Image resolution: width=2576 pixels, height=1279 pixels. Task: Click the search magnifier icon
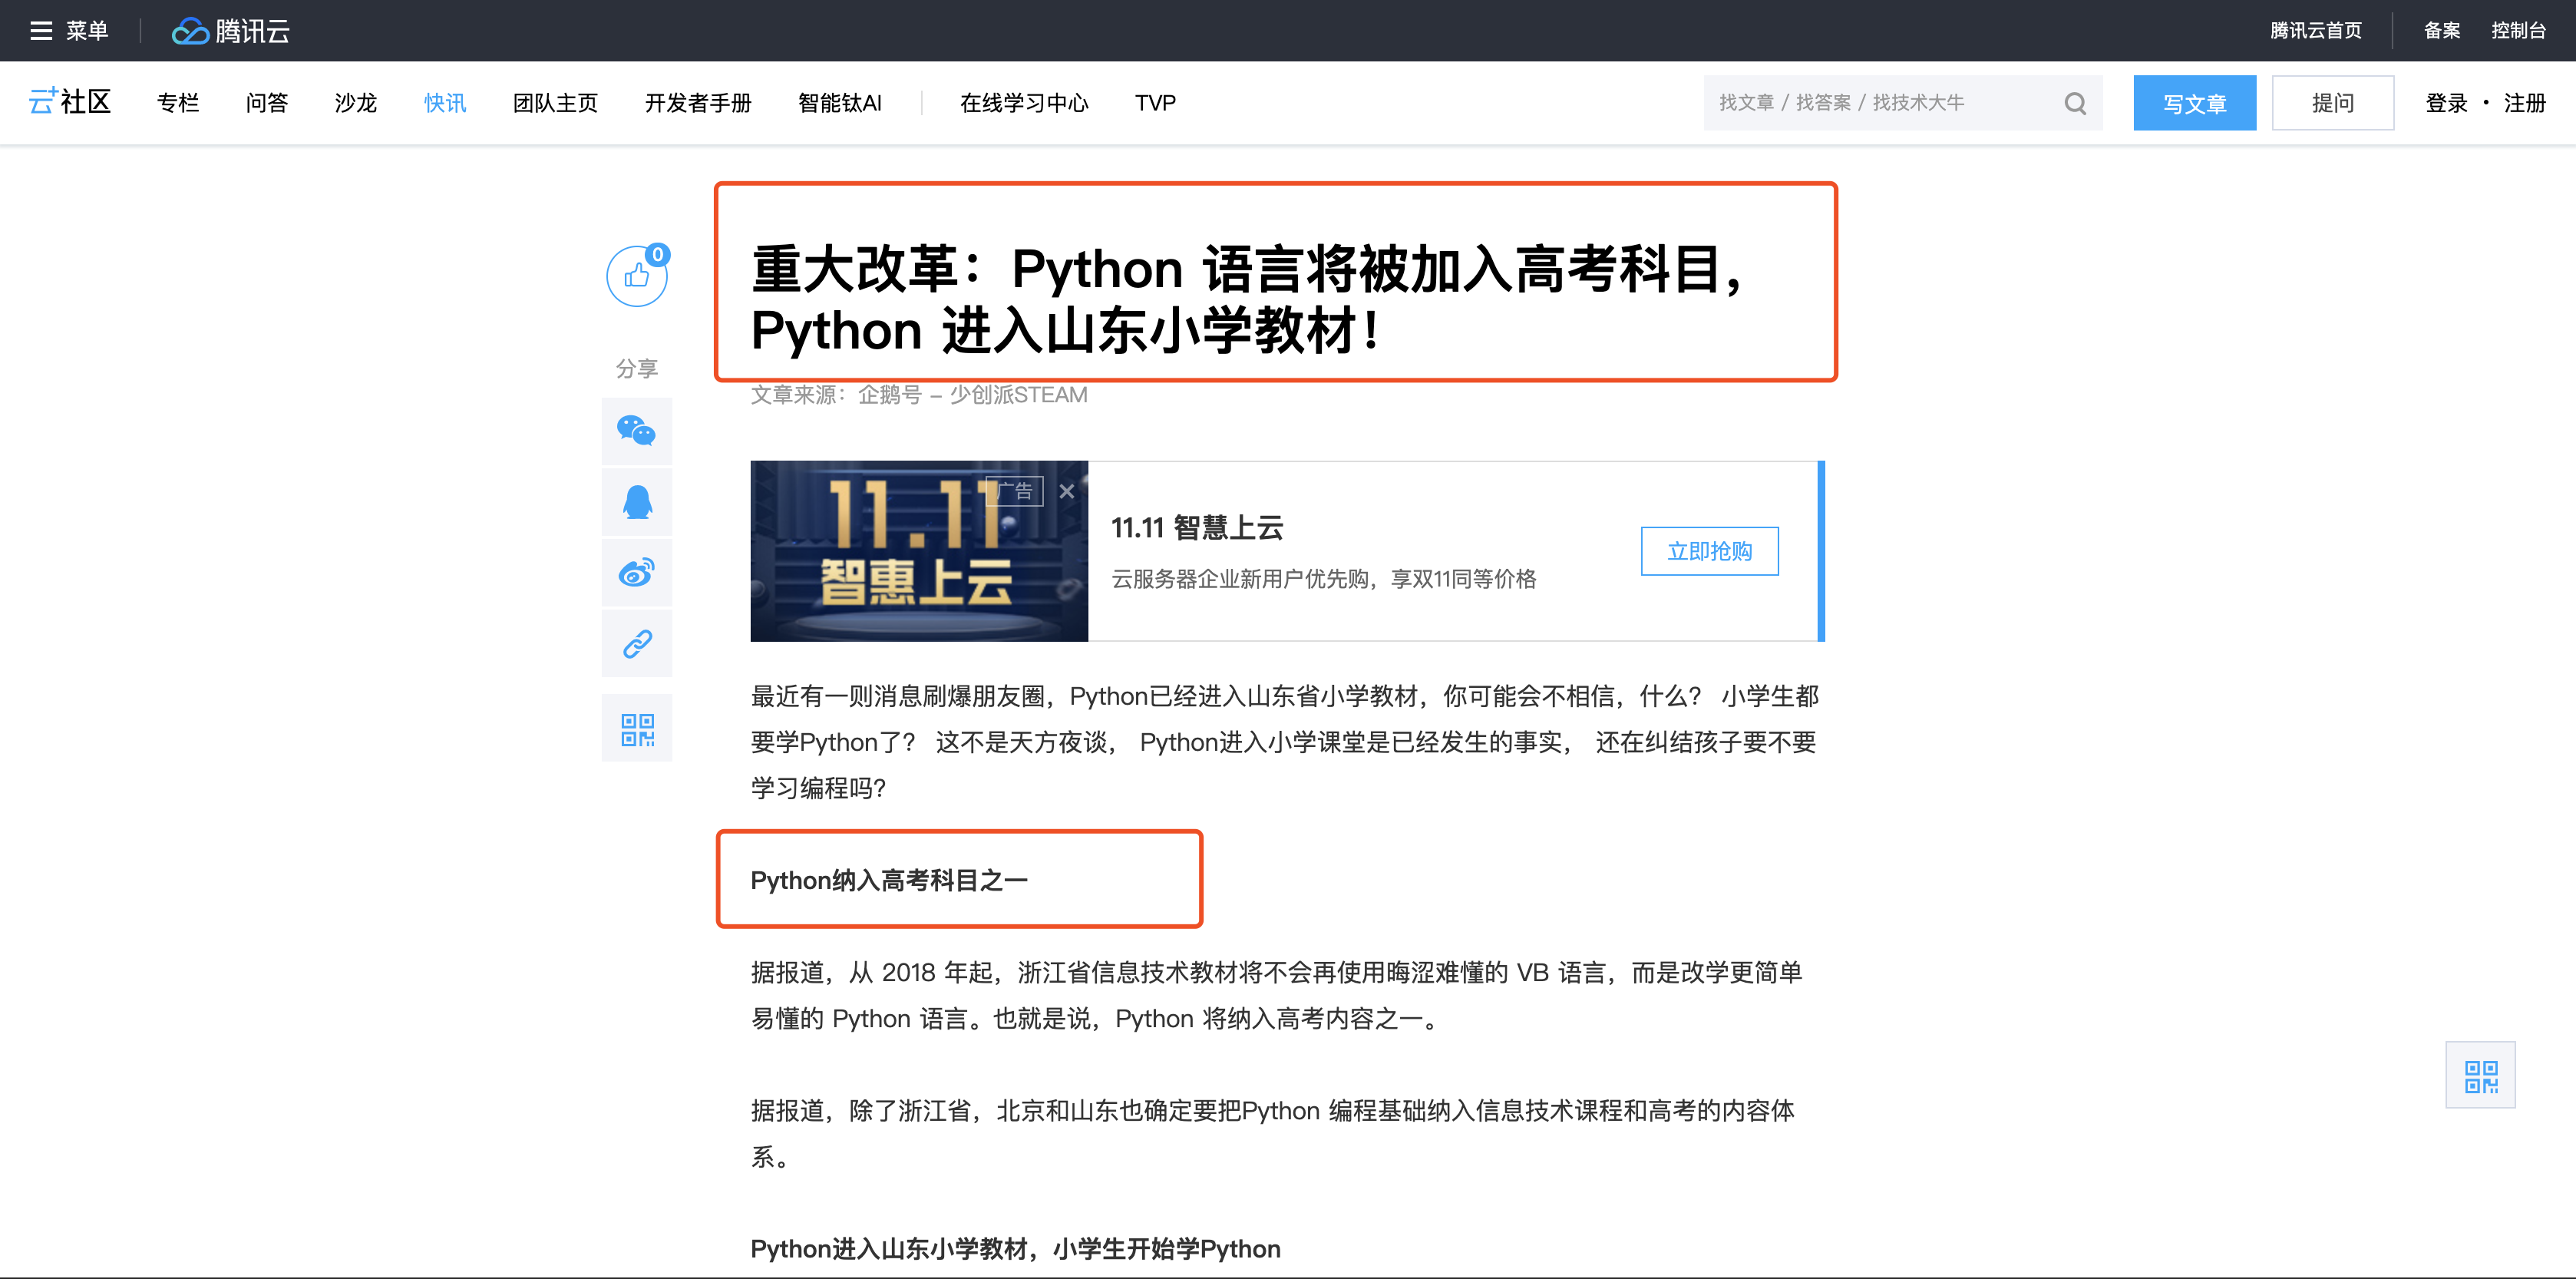(x=2075, y=103)
